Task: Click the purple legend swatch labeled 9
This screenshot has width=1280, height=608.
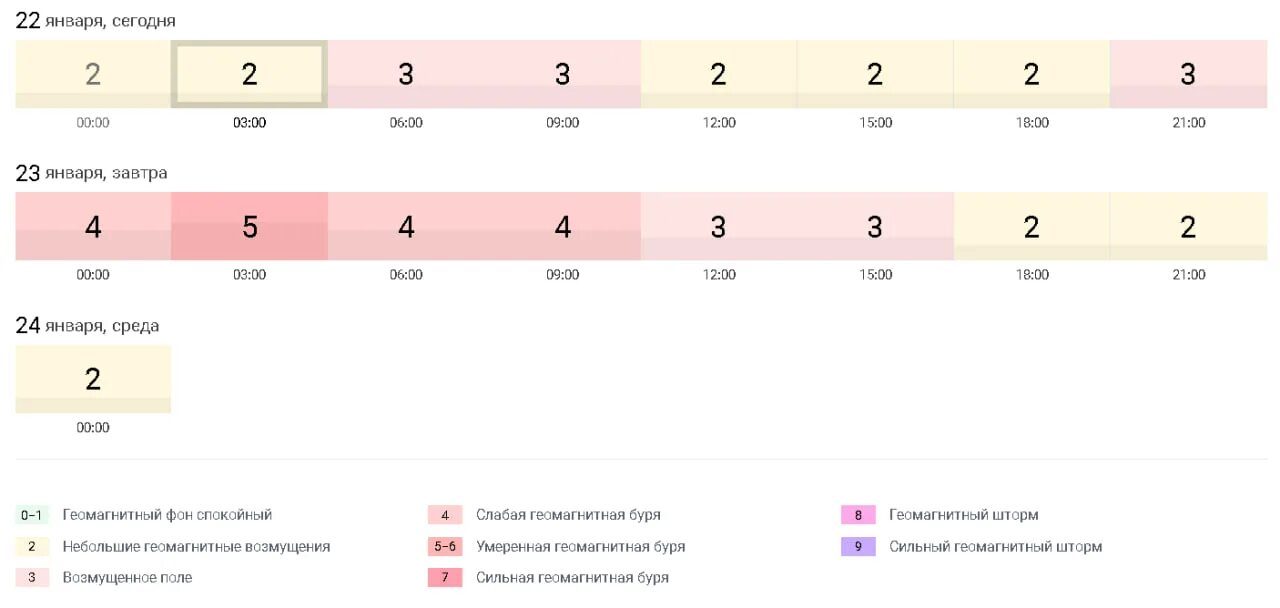Action: coord(858,547)
